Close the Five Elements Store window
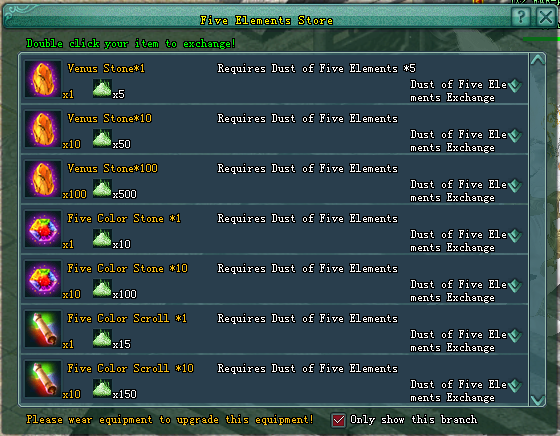The image size is (560, 436). 546,16
